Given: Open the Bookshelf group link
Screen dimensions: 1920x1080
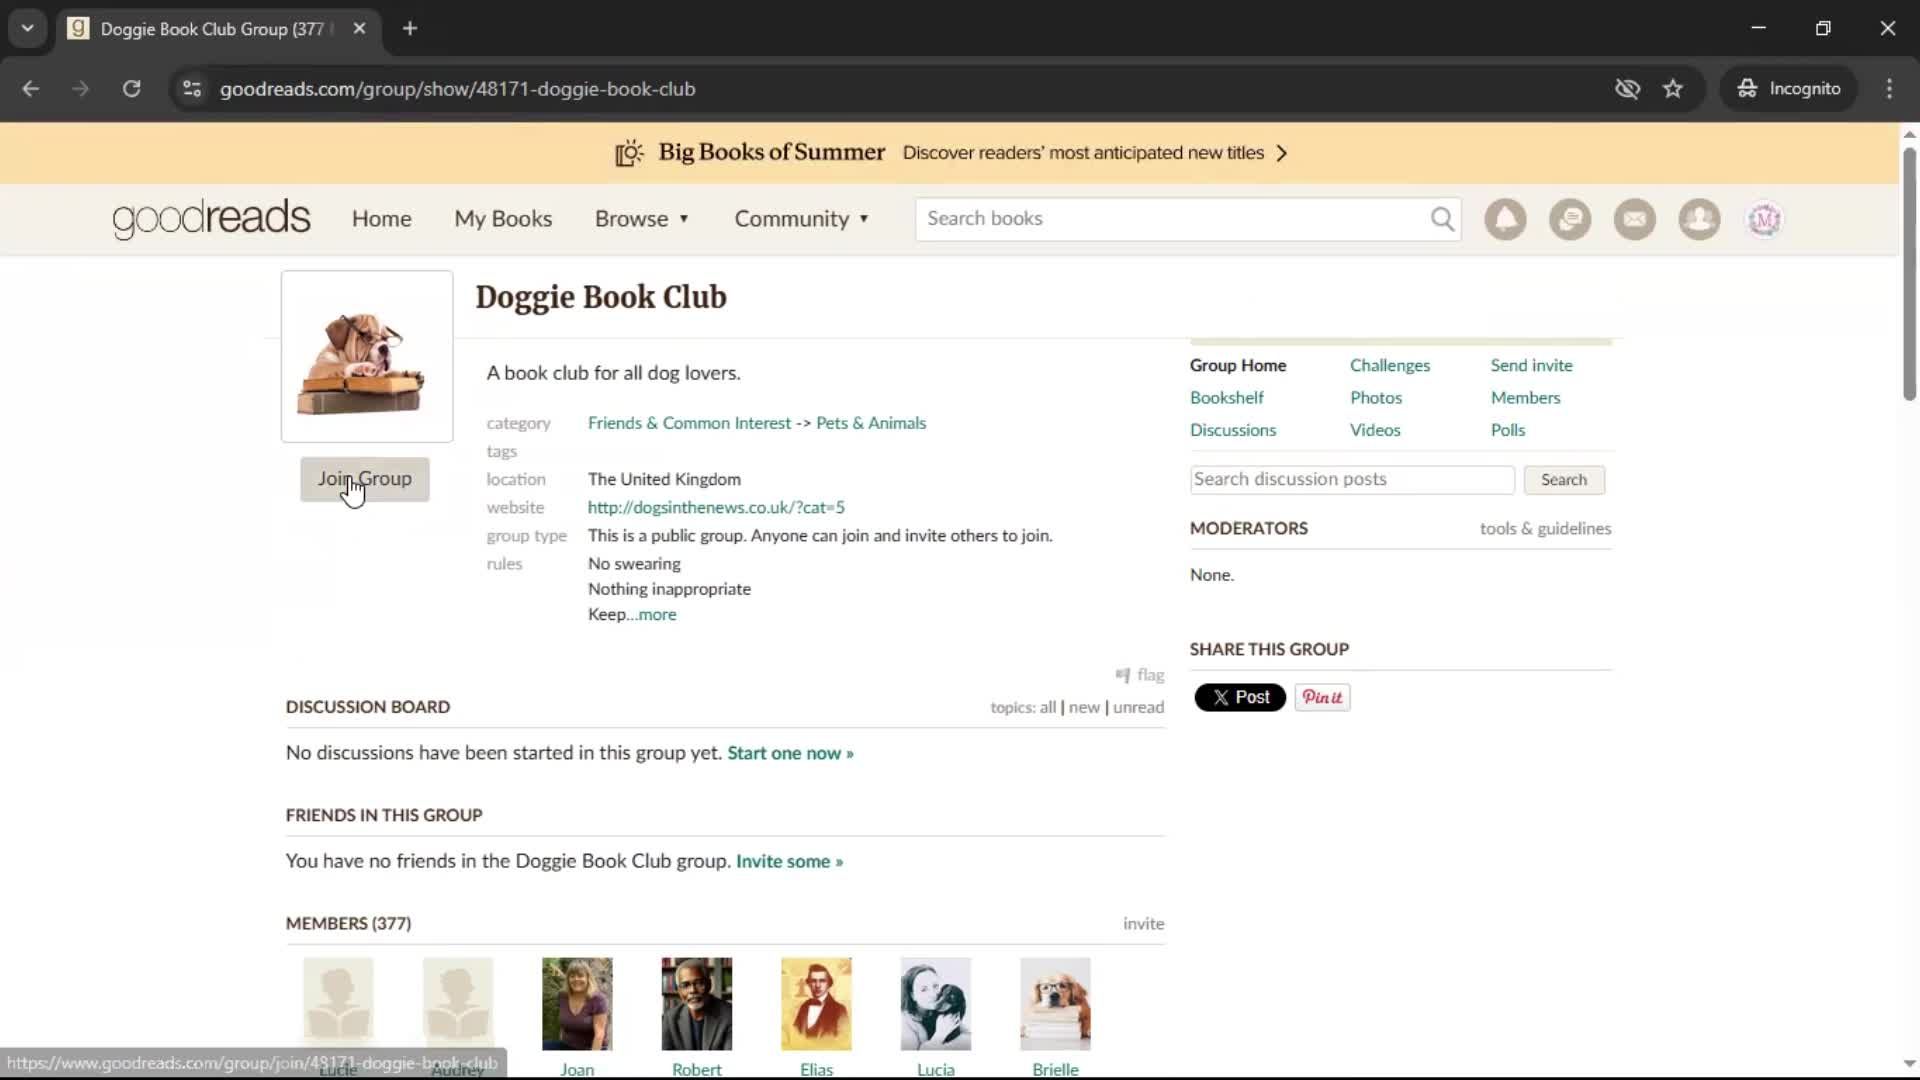Looking at the screenshot, I should pyautogui.click(x=1227, y=398).
